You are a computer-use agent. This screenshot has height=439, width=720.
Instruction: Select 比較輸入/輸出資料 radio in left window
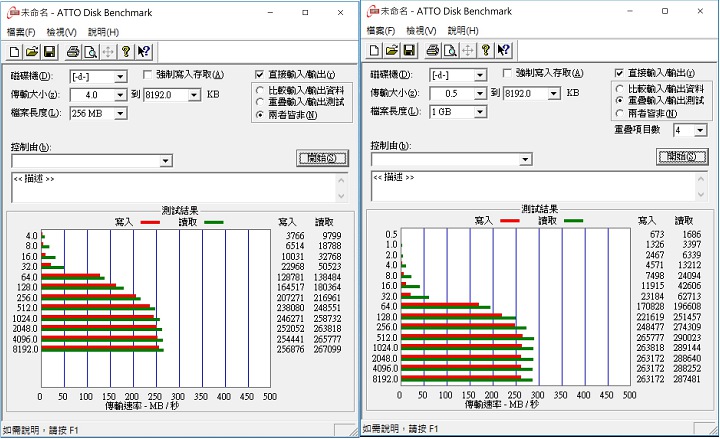(x=260, y=90)
